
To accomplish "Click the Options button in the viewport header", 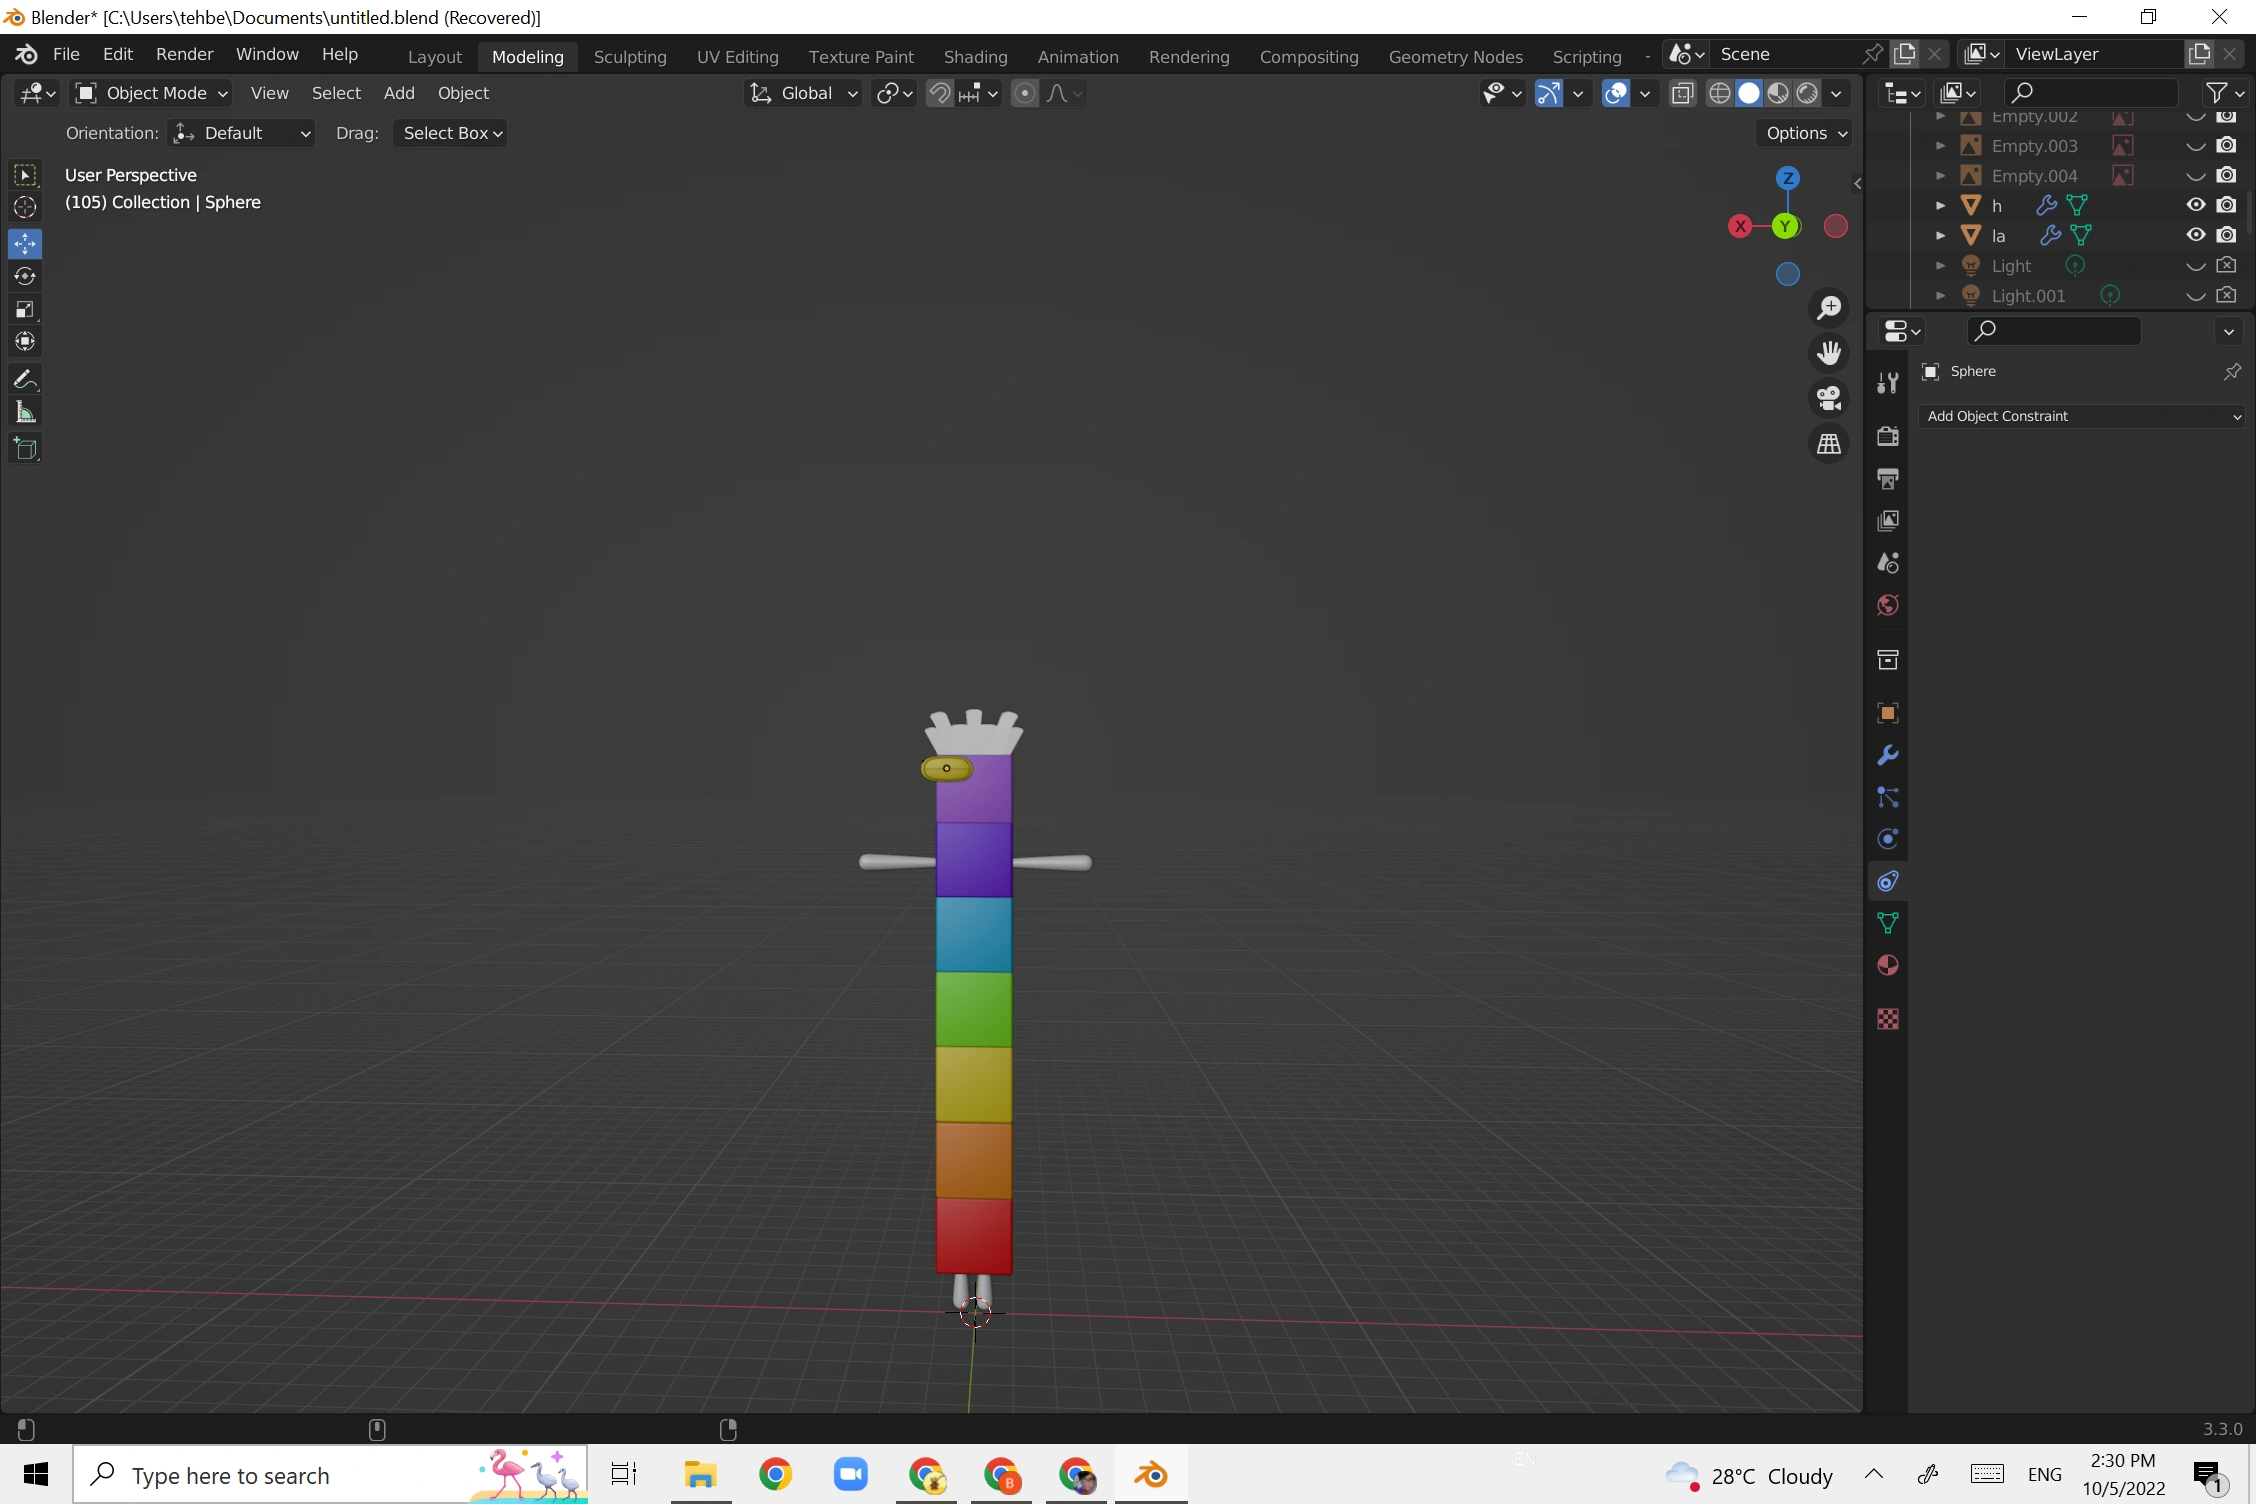I will 1801,132.
